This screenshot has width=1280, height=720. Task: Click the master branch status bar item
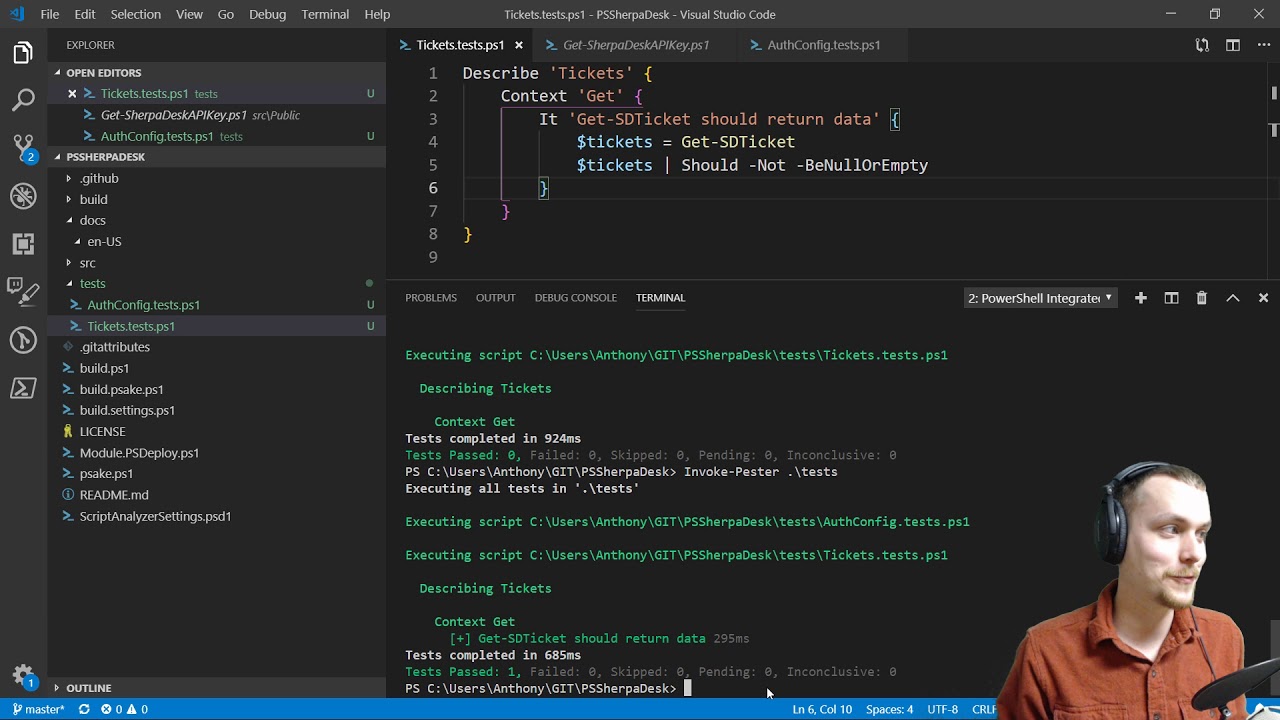click(x=38, y=709)
